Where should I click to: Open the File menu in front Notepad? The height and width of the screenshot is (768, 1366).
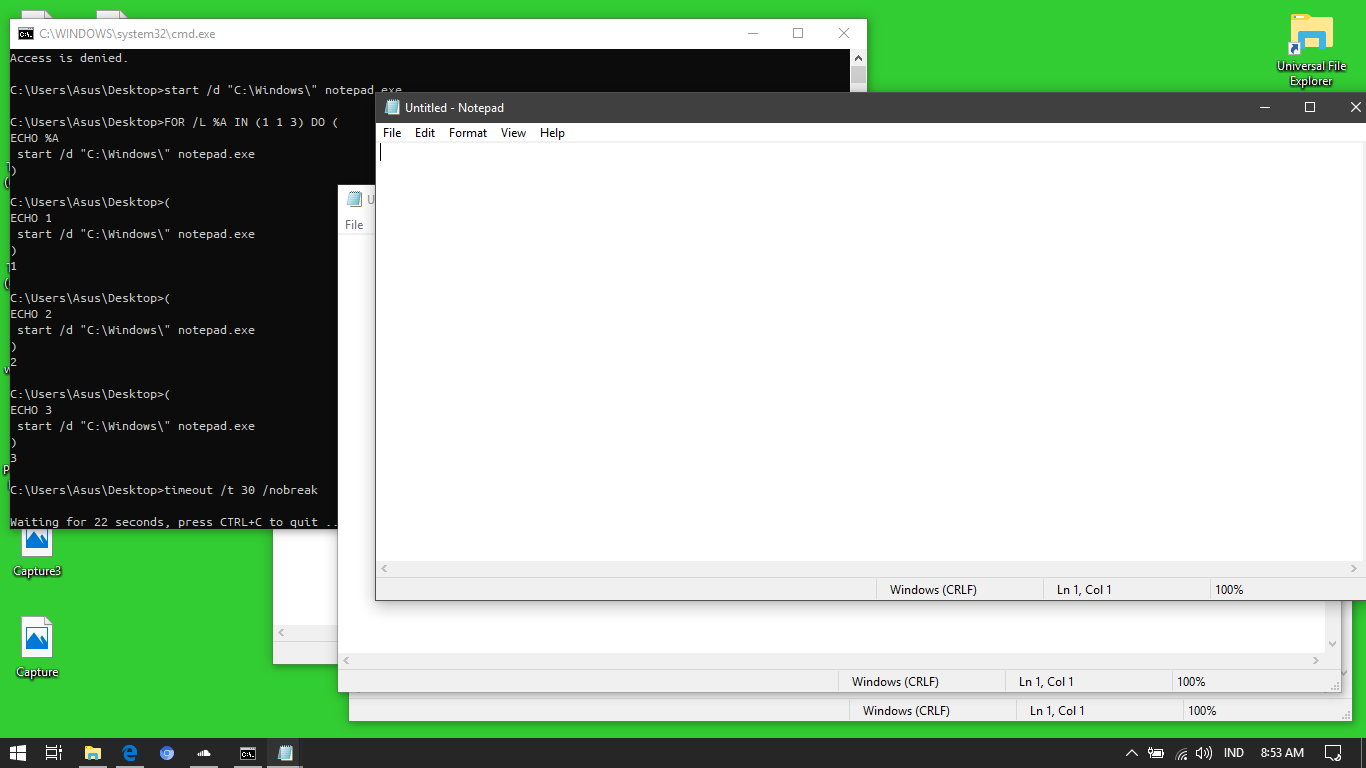[392, 133]
